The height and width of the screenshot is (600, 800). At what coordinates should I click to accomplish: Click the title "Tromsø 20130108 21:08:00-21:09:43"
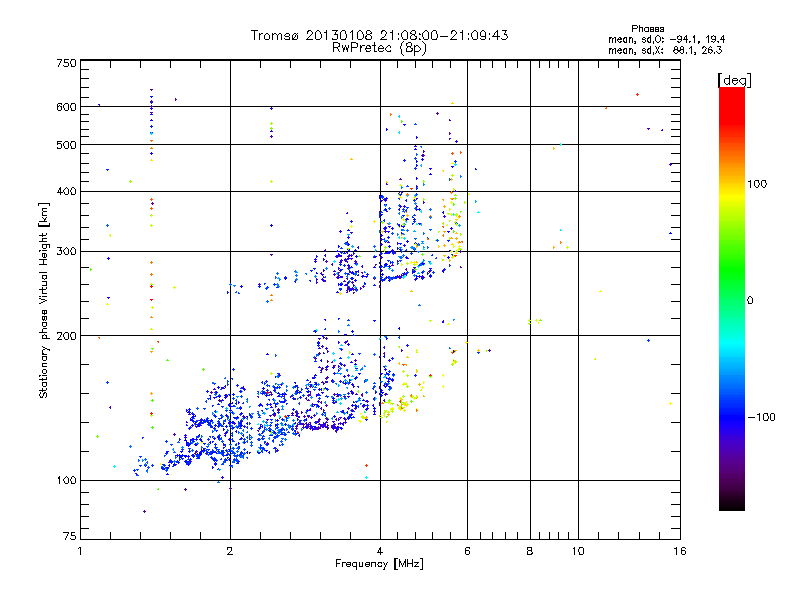[x=379, y=35]
